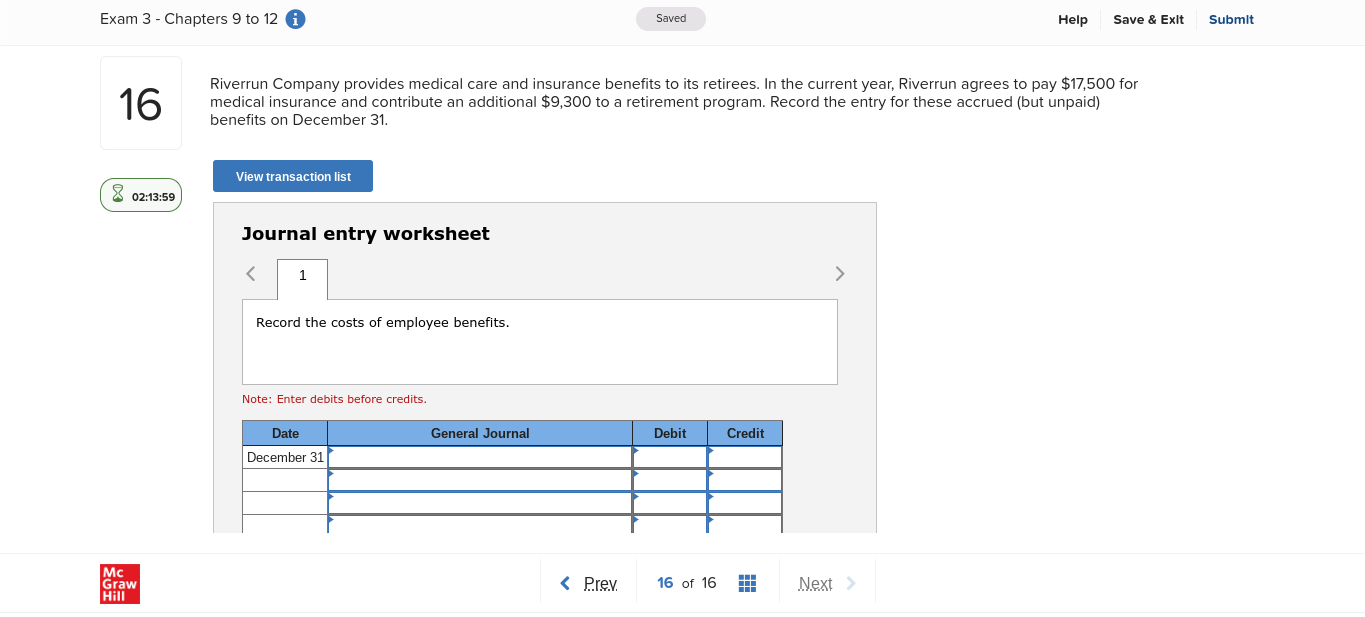
Task: Click the question number 16 box
Action: coord(141,103)
